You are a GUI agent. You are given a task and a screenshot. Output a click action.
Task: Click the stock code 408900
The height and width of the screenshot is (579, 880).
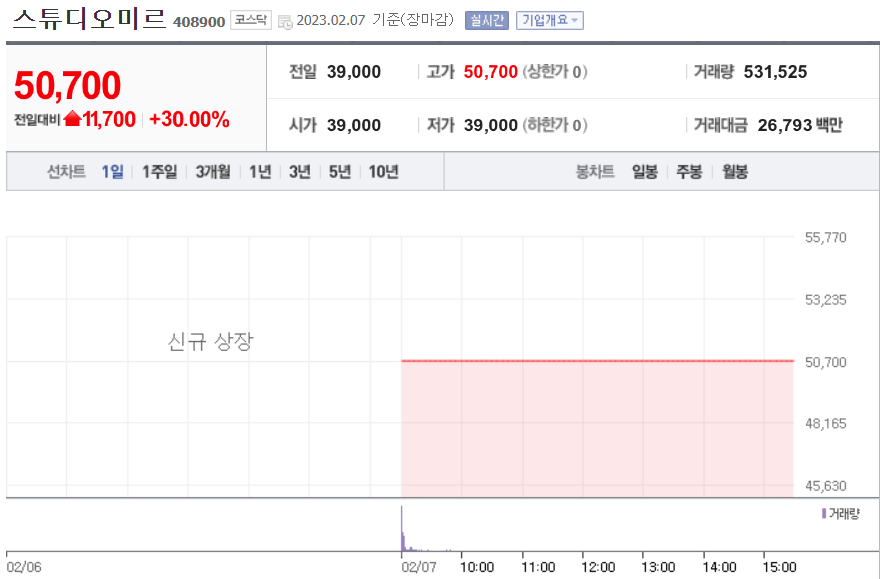point(199,22)
